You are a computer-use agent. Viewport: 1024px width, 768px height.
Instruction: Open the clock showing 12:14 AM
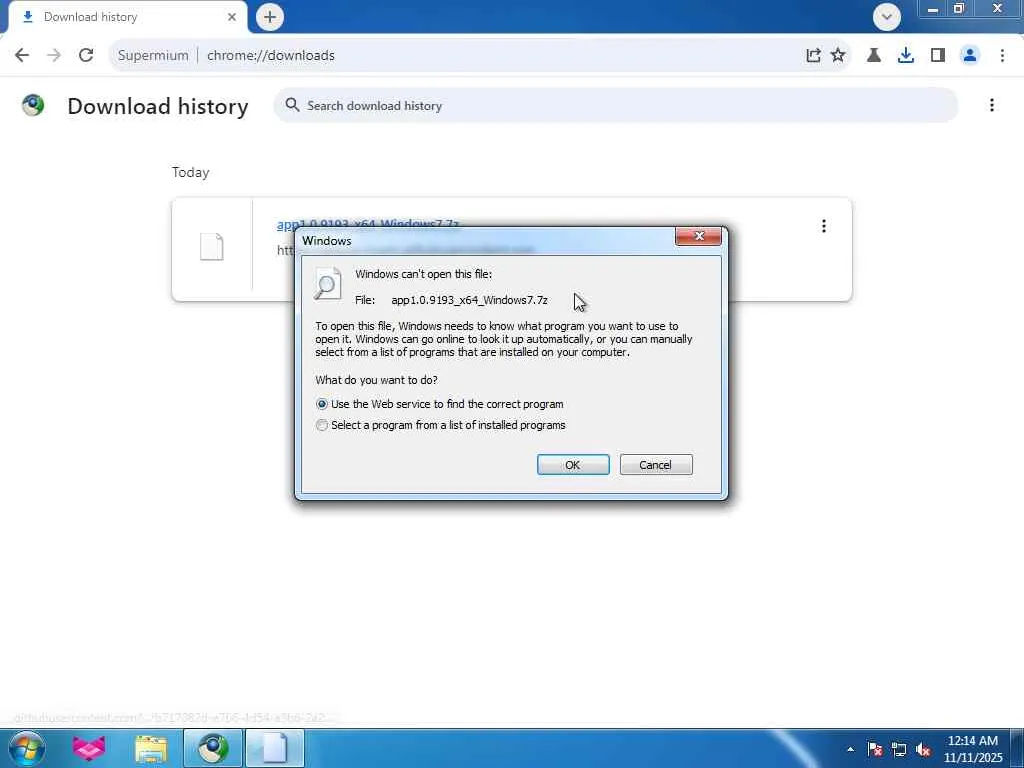[972, 749]
